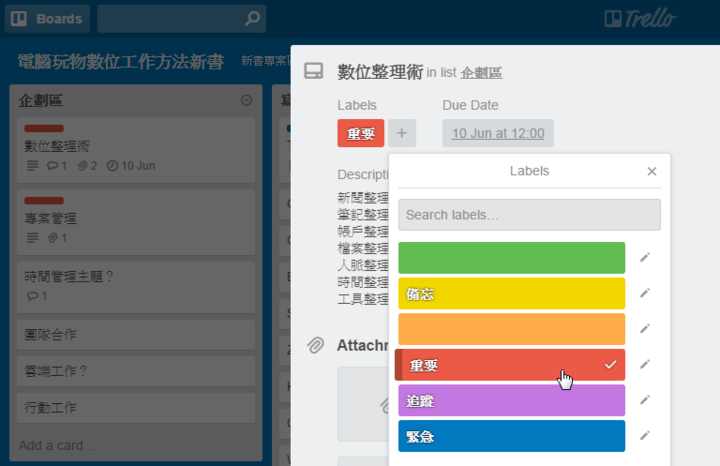Click the due date 10 Jun at 12:00

[x=498, y=133]
